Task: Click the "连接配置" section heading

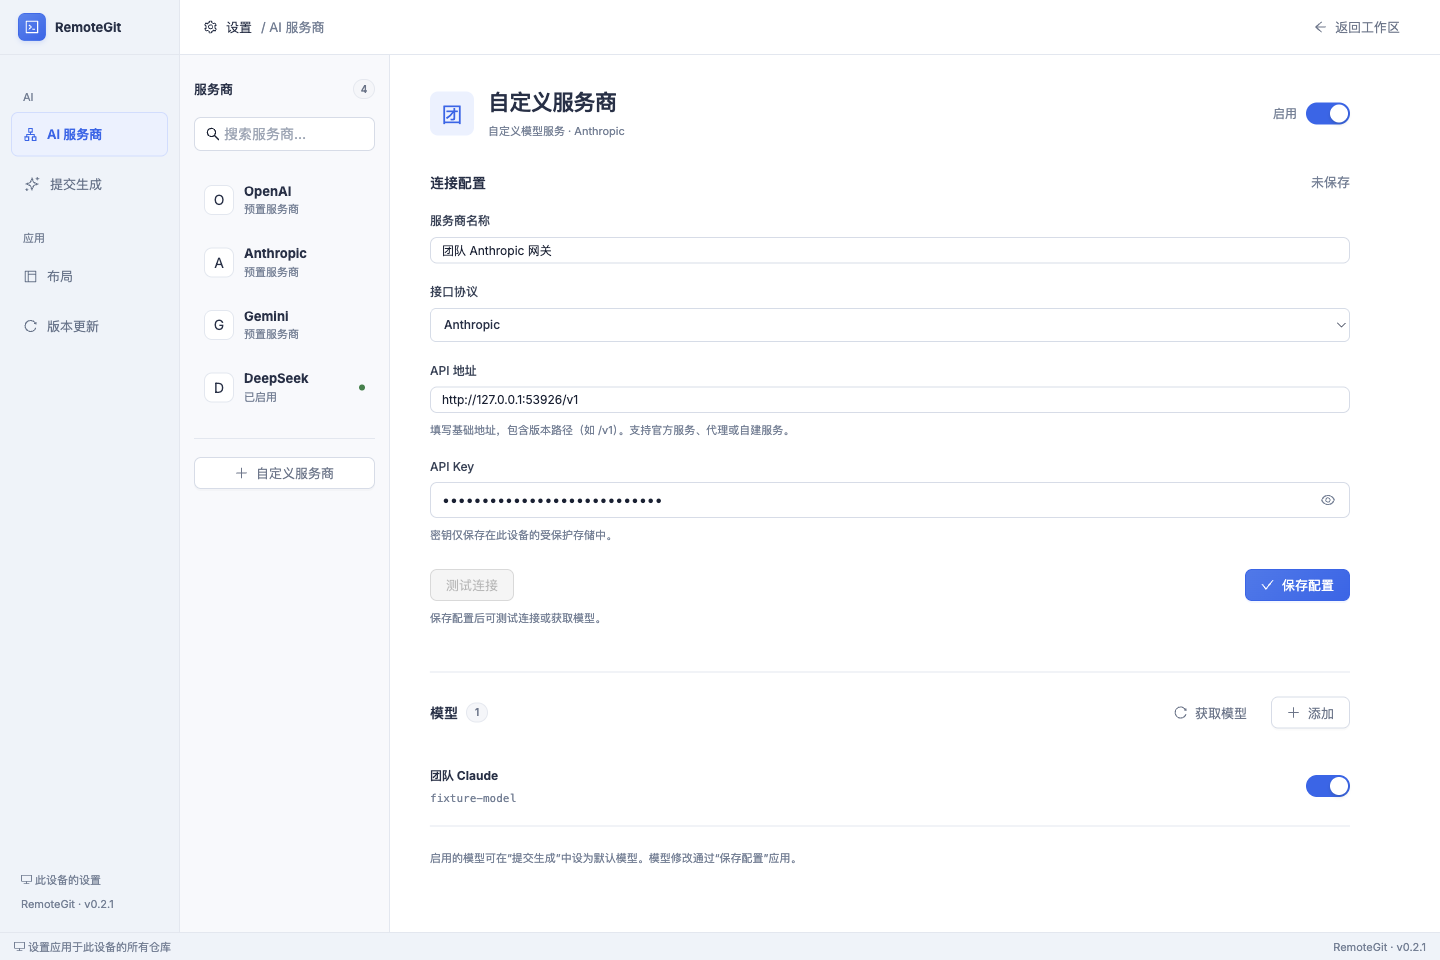Action: click(x=458, y=183)
